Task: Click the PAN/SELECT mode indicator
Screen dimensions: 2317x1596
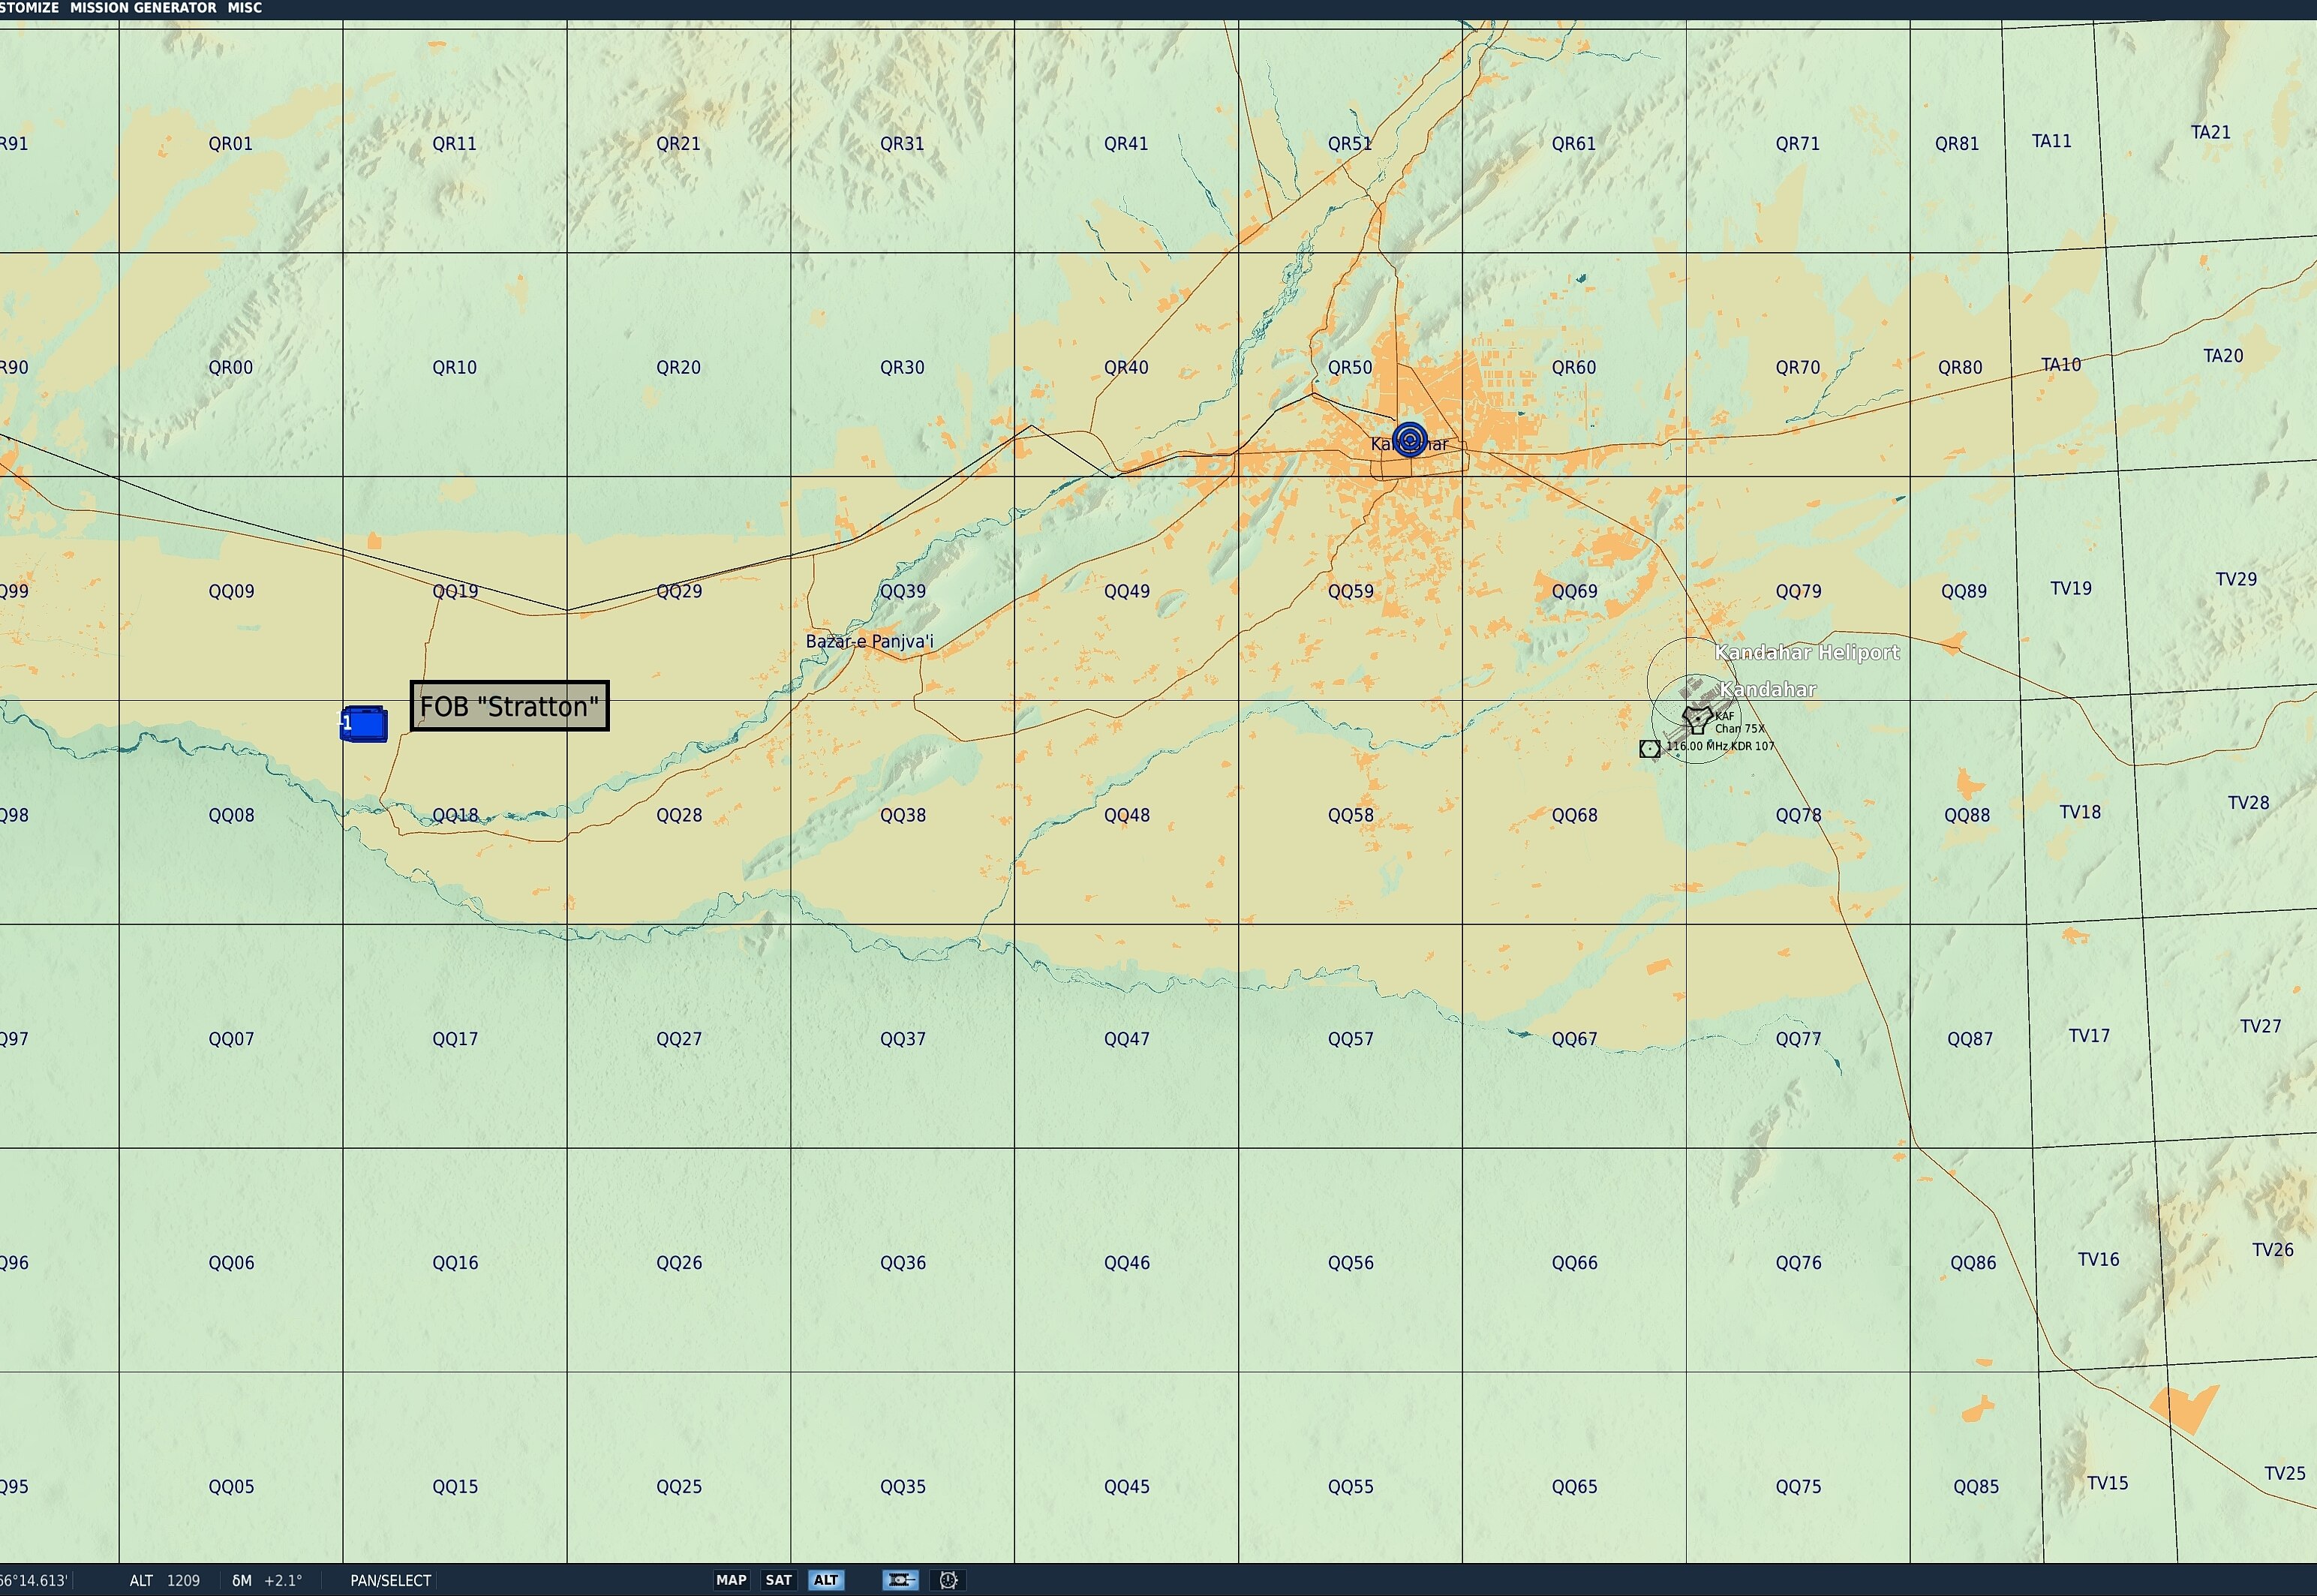Action: point(390,1581)
